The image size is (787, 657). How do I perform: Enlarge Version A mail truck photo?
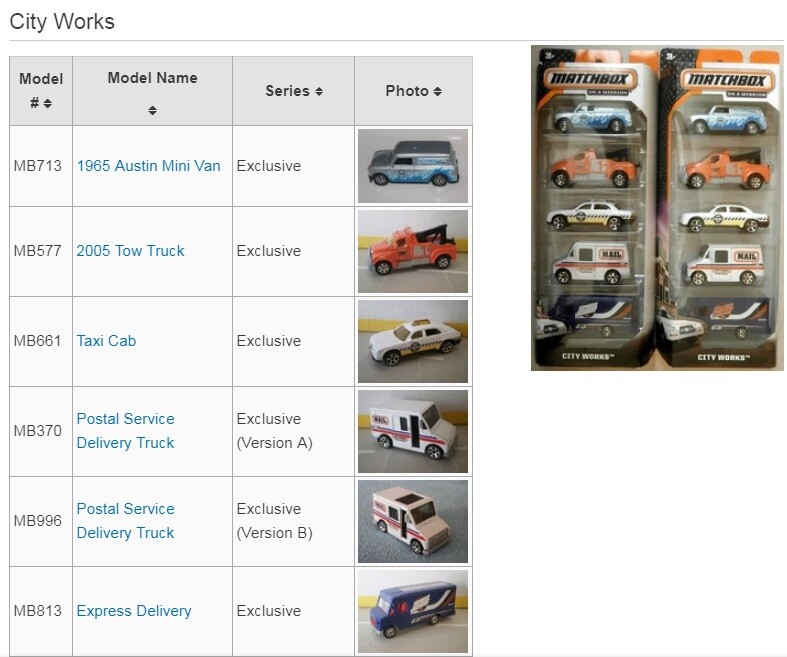click(413, 431)
